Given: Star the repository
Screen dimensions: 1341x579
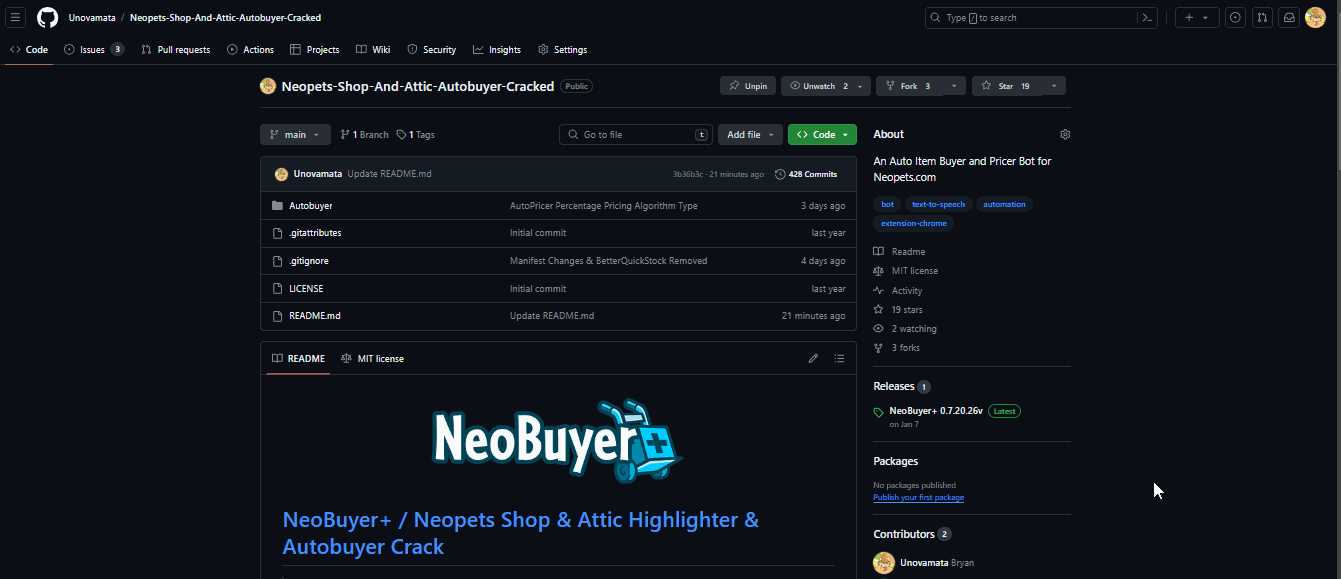Looking at the screenshot, I should point(1007,86).
